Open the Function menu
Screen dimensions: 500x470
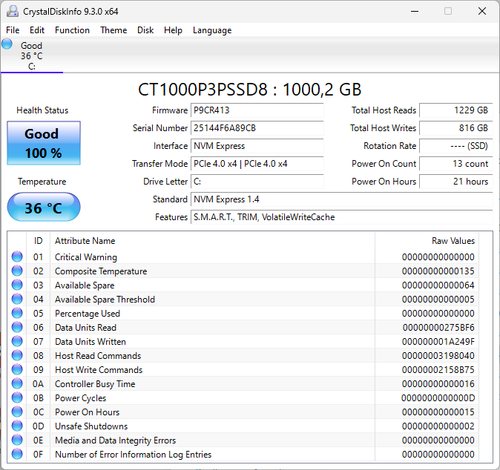(72, 30)
